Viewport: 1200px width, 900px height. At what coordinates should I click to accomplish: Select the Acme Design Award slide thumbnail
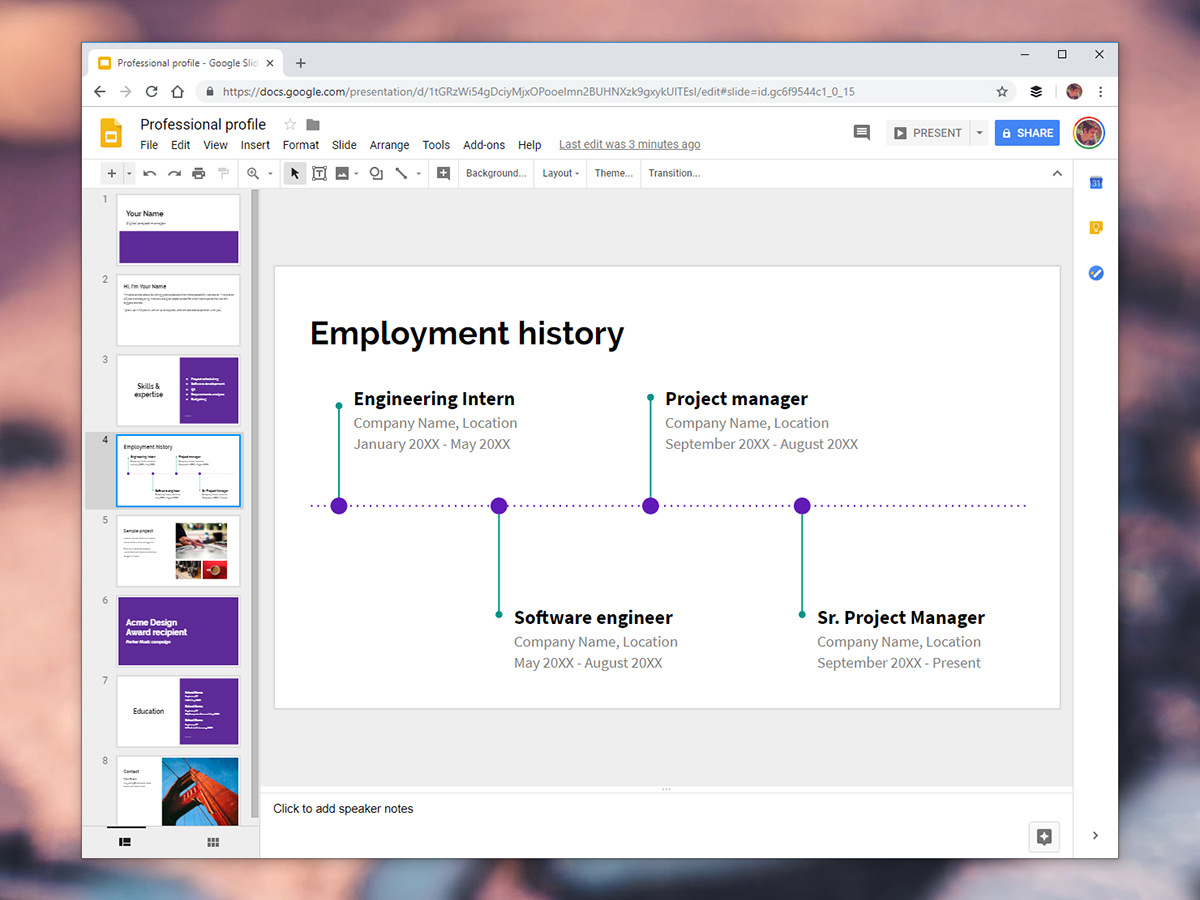pos(178,631)
